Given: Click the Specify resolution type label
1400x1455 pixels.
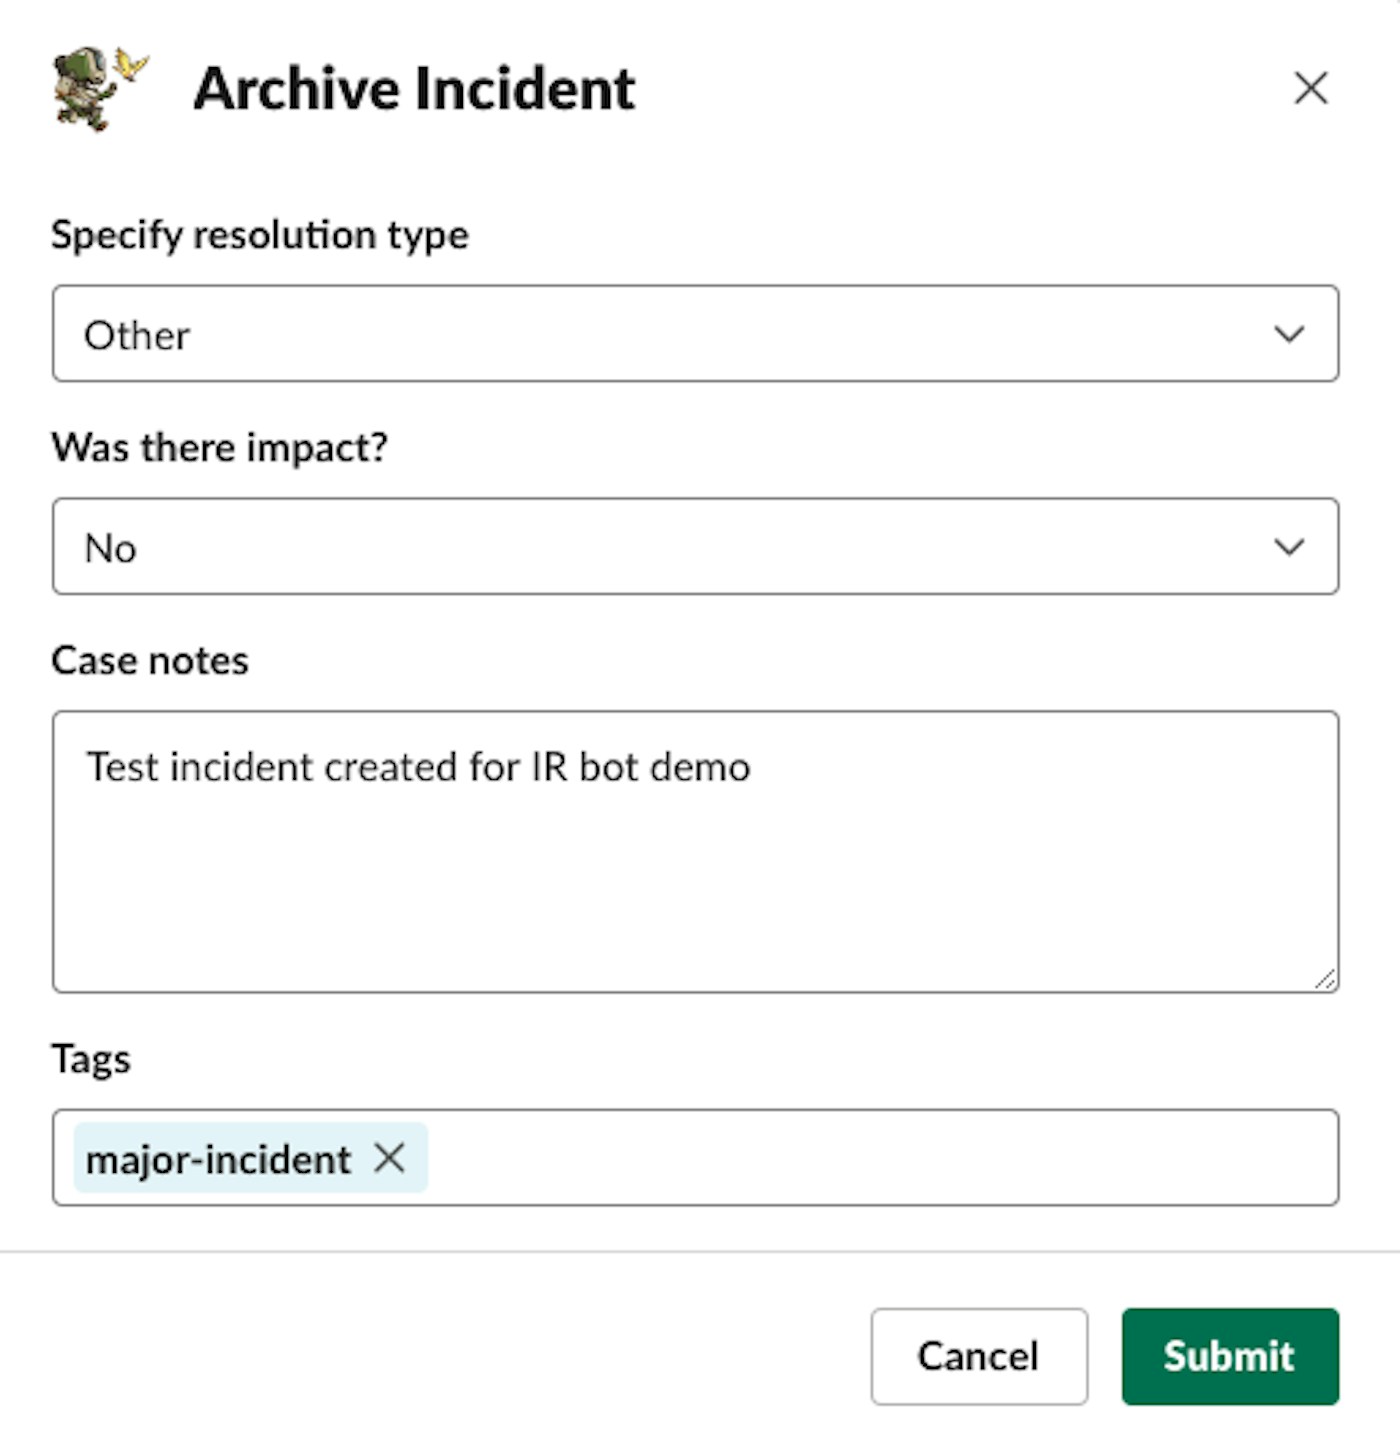Looking at the screenshot, I should tap(260, 235).
